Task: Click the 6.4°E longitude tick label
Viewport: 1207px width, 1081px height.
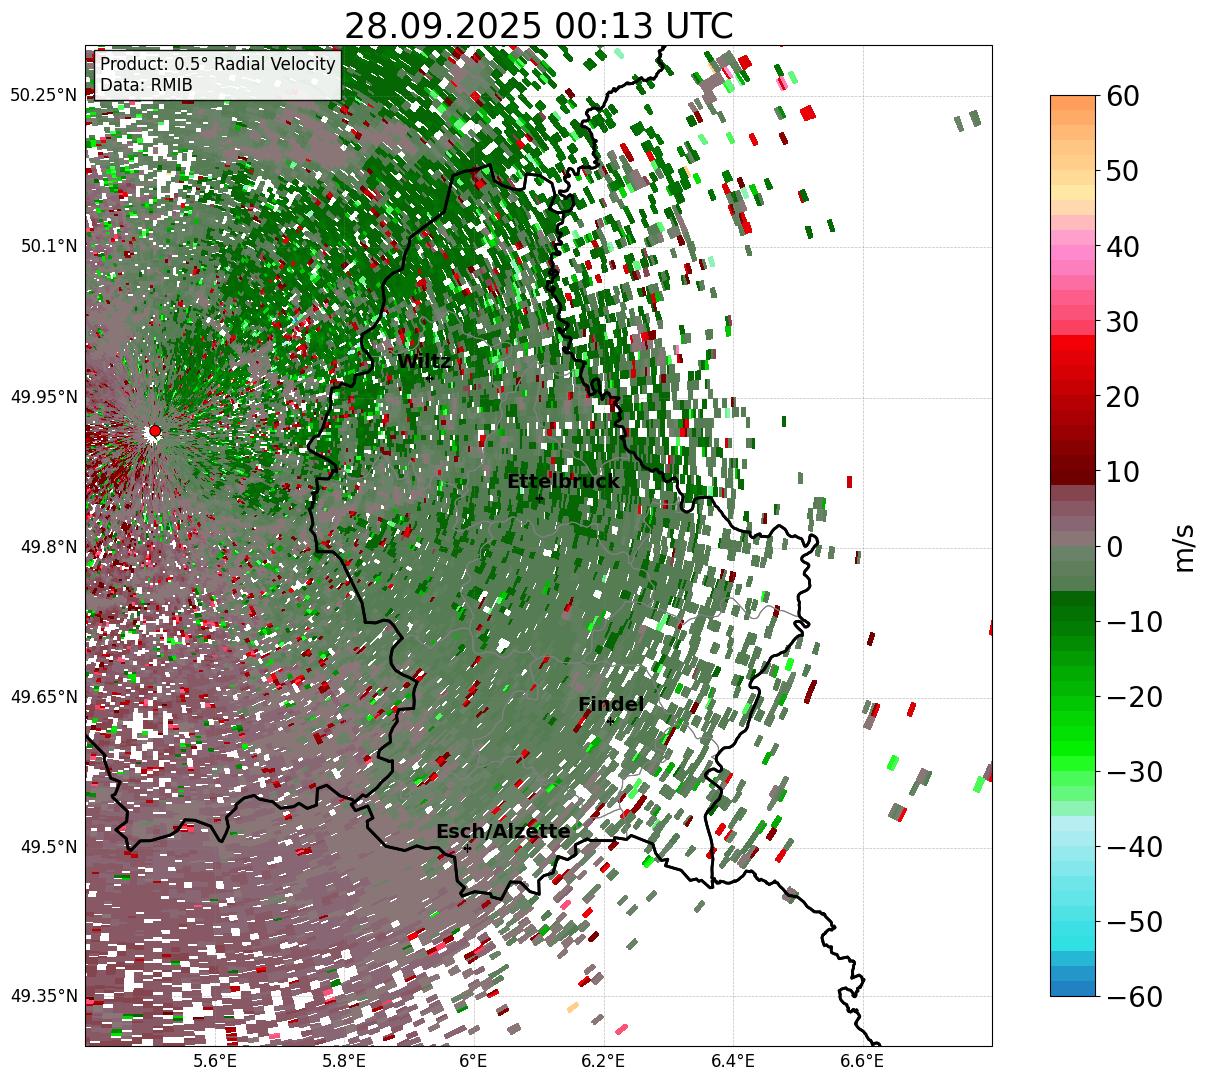Action: (x=733, y=1061)
